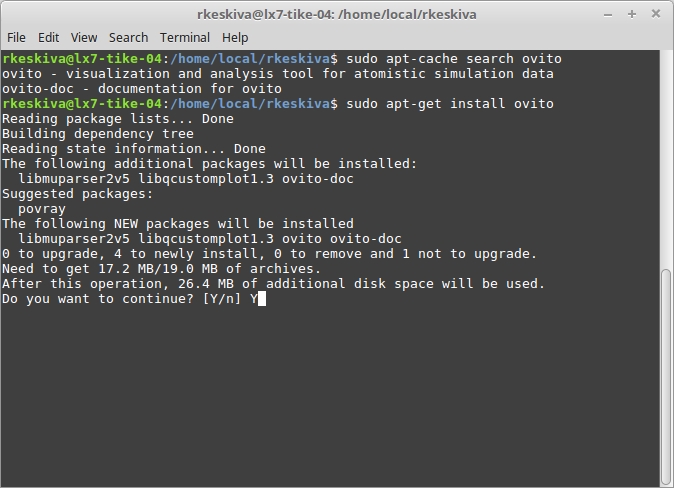The height and width of the screenshot is (488, 674).
Task: Click the empty terminal area below the prompt
Action: point(330,396)
